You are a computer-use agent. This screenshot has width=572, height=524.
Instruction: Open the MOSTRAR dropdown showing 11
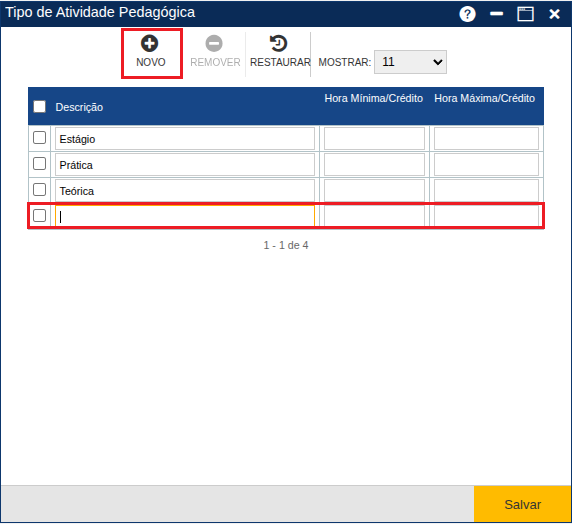click(x=410, y=62)
